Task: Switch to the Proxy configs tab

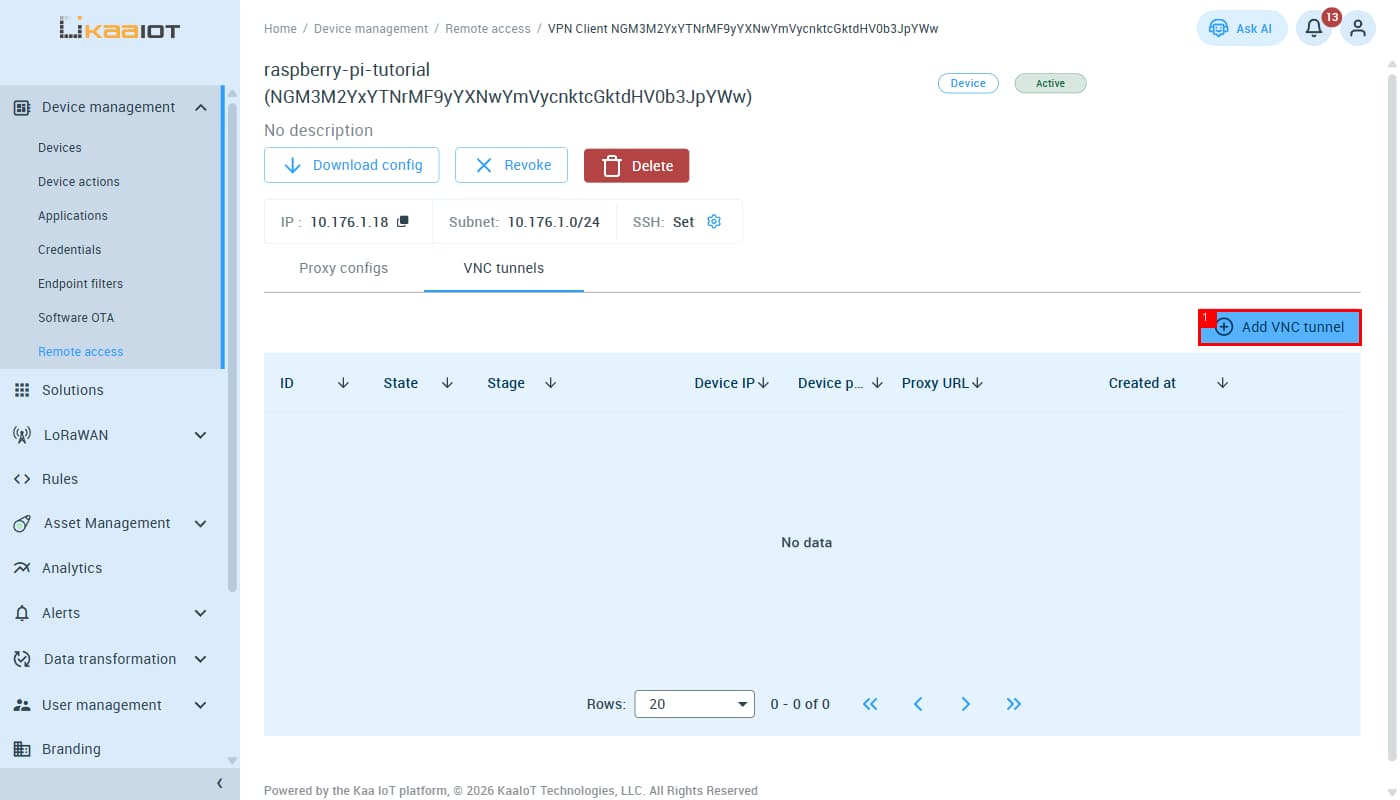Action: (x=343, y=268)
